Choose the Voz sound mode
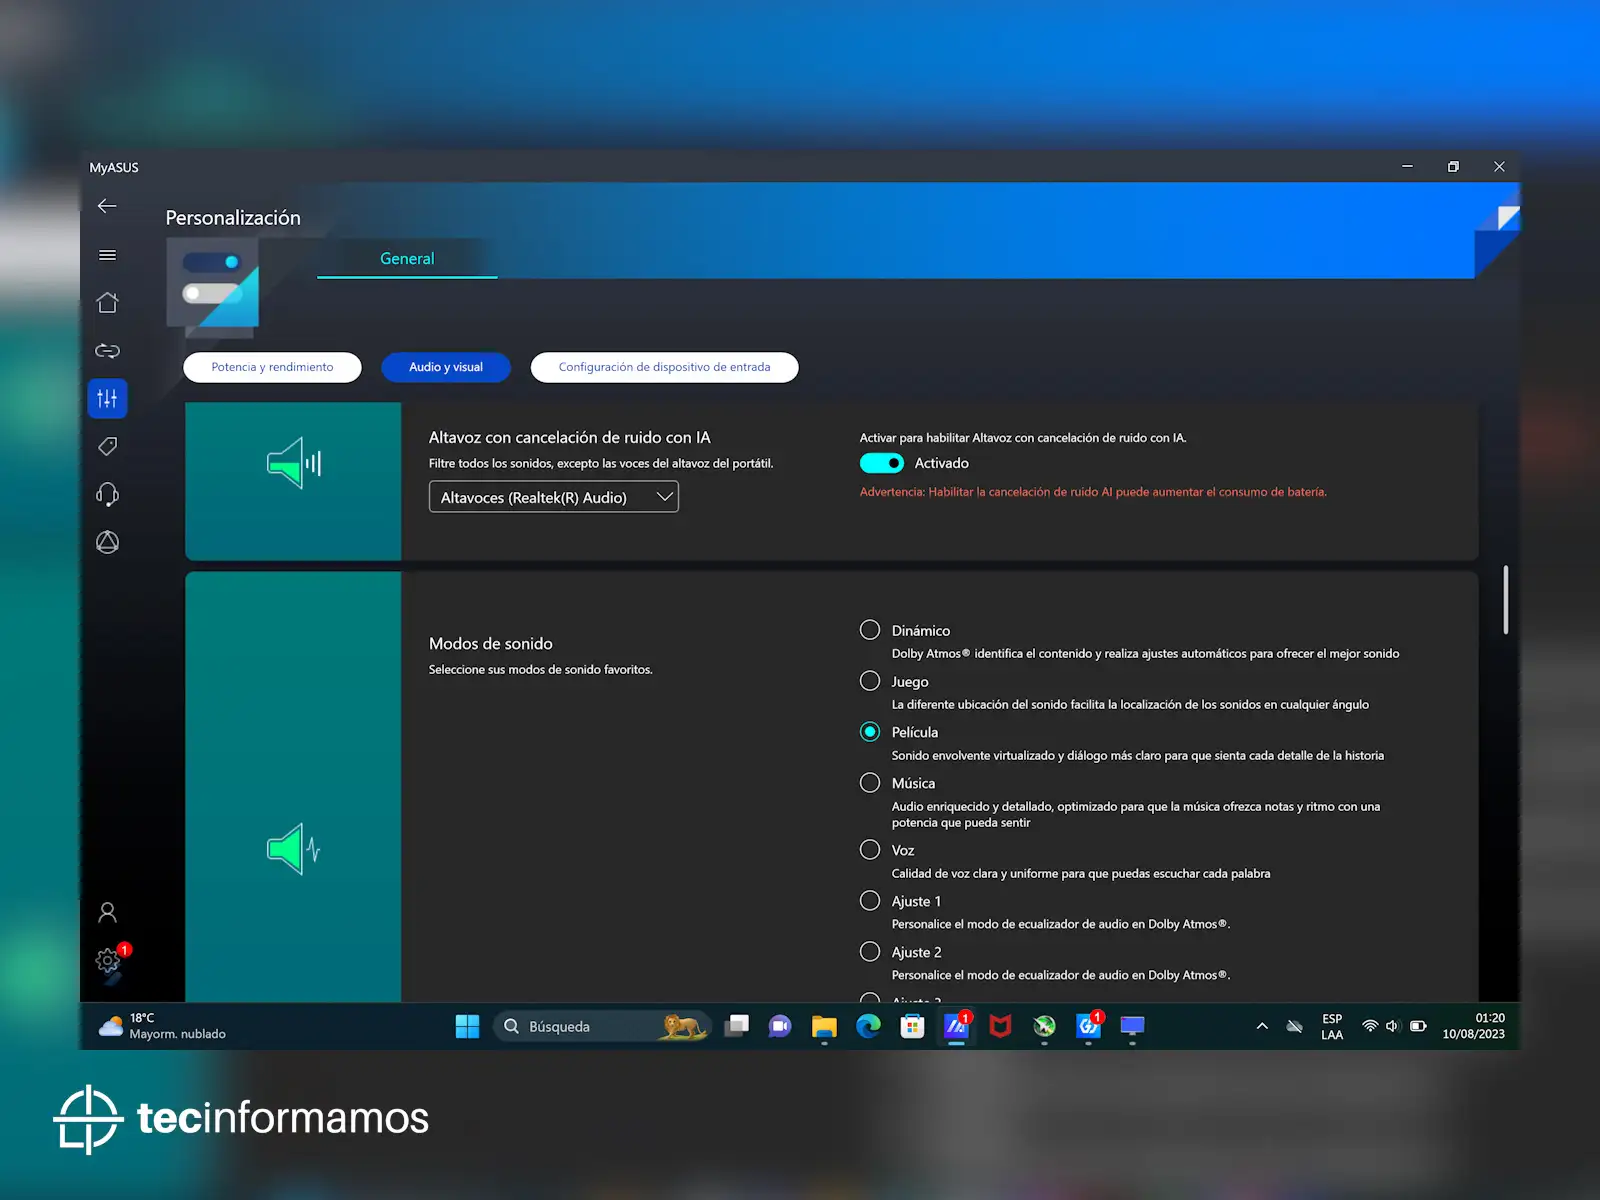The image size is (1600, 1200). pyautogui.click(x=870, y=850)
